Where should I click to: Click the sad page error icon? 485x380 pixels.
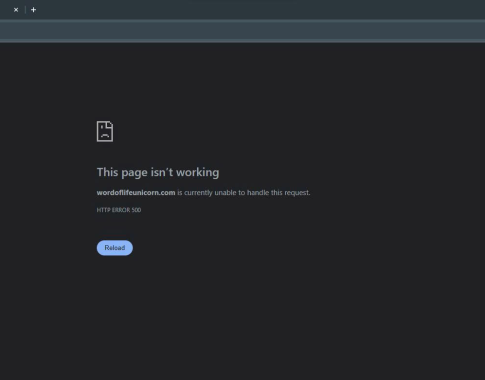[105, 131]
